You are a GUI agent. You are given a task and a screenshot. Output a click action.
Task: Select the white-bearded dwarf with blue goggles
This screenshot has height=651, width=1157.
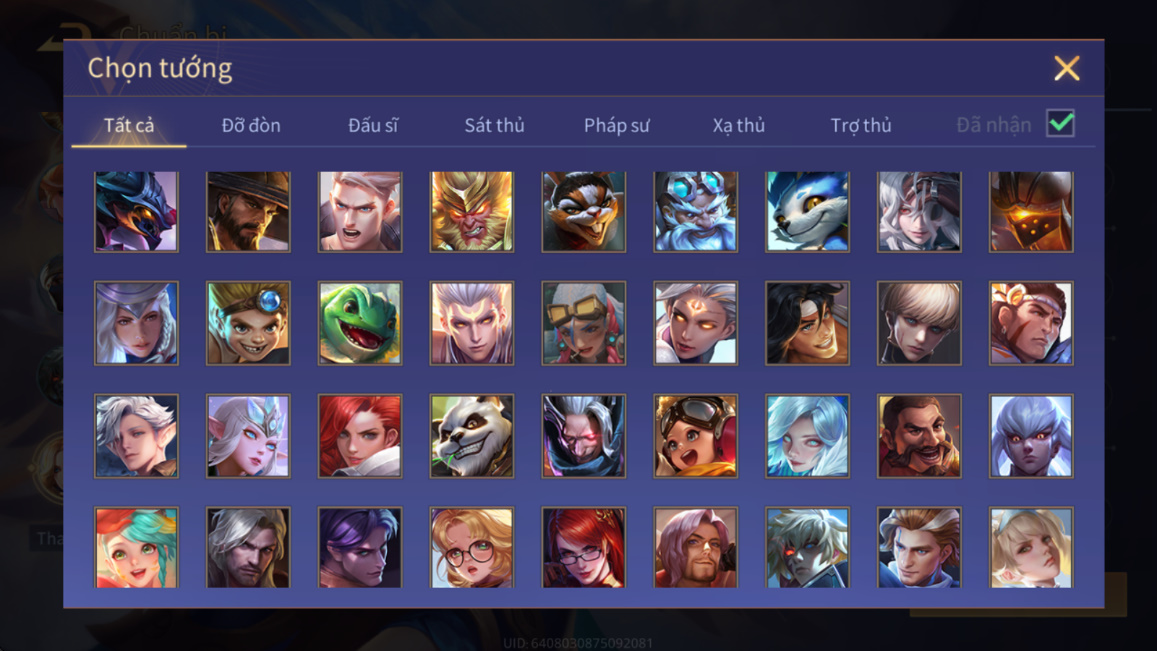(x=695, y=212)
